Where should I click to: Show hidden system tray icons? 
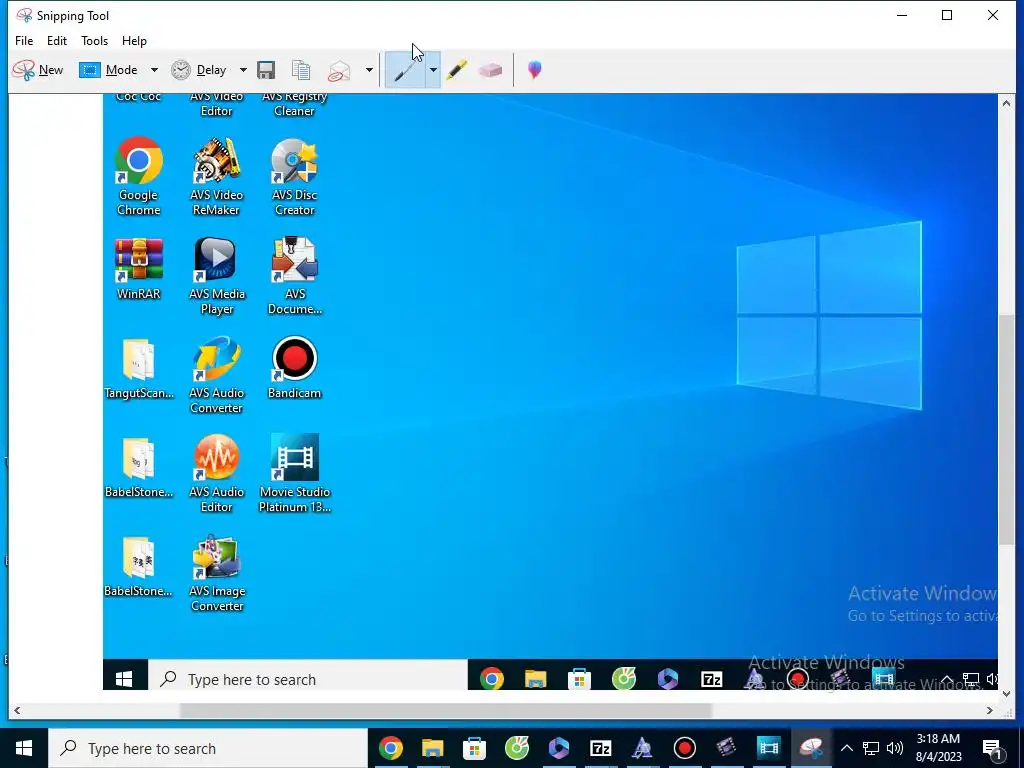[x=846, y=748]
